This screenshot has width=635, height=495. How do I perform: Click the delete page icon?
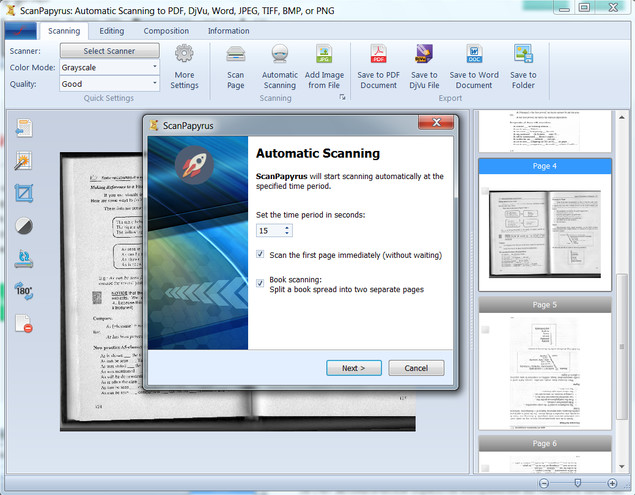pyautogui.click(x=24, y=323)
